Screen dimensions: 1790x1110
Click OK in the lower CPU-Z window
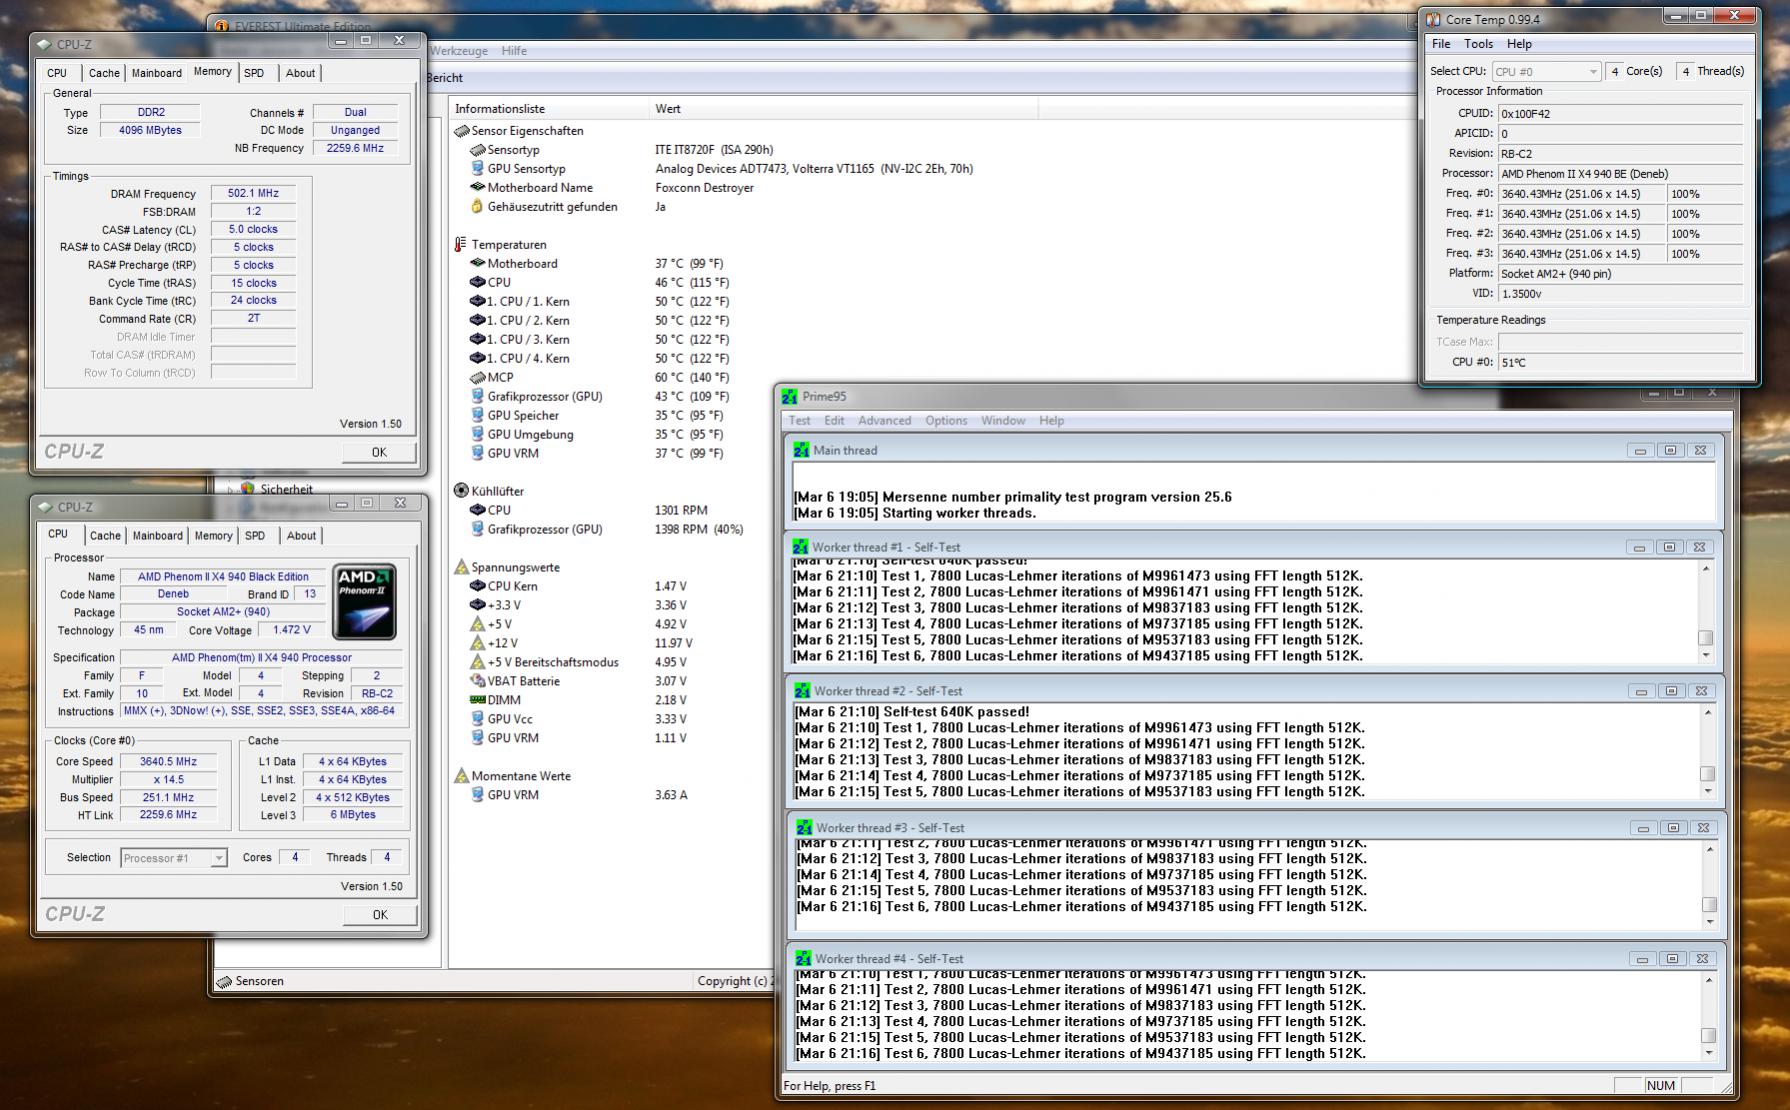pos(380,915)
